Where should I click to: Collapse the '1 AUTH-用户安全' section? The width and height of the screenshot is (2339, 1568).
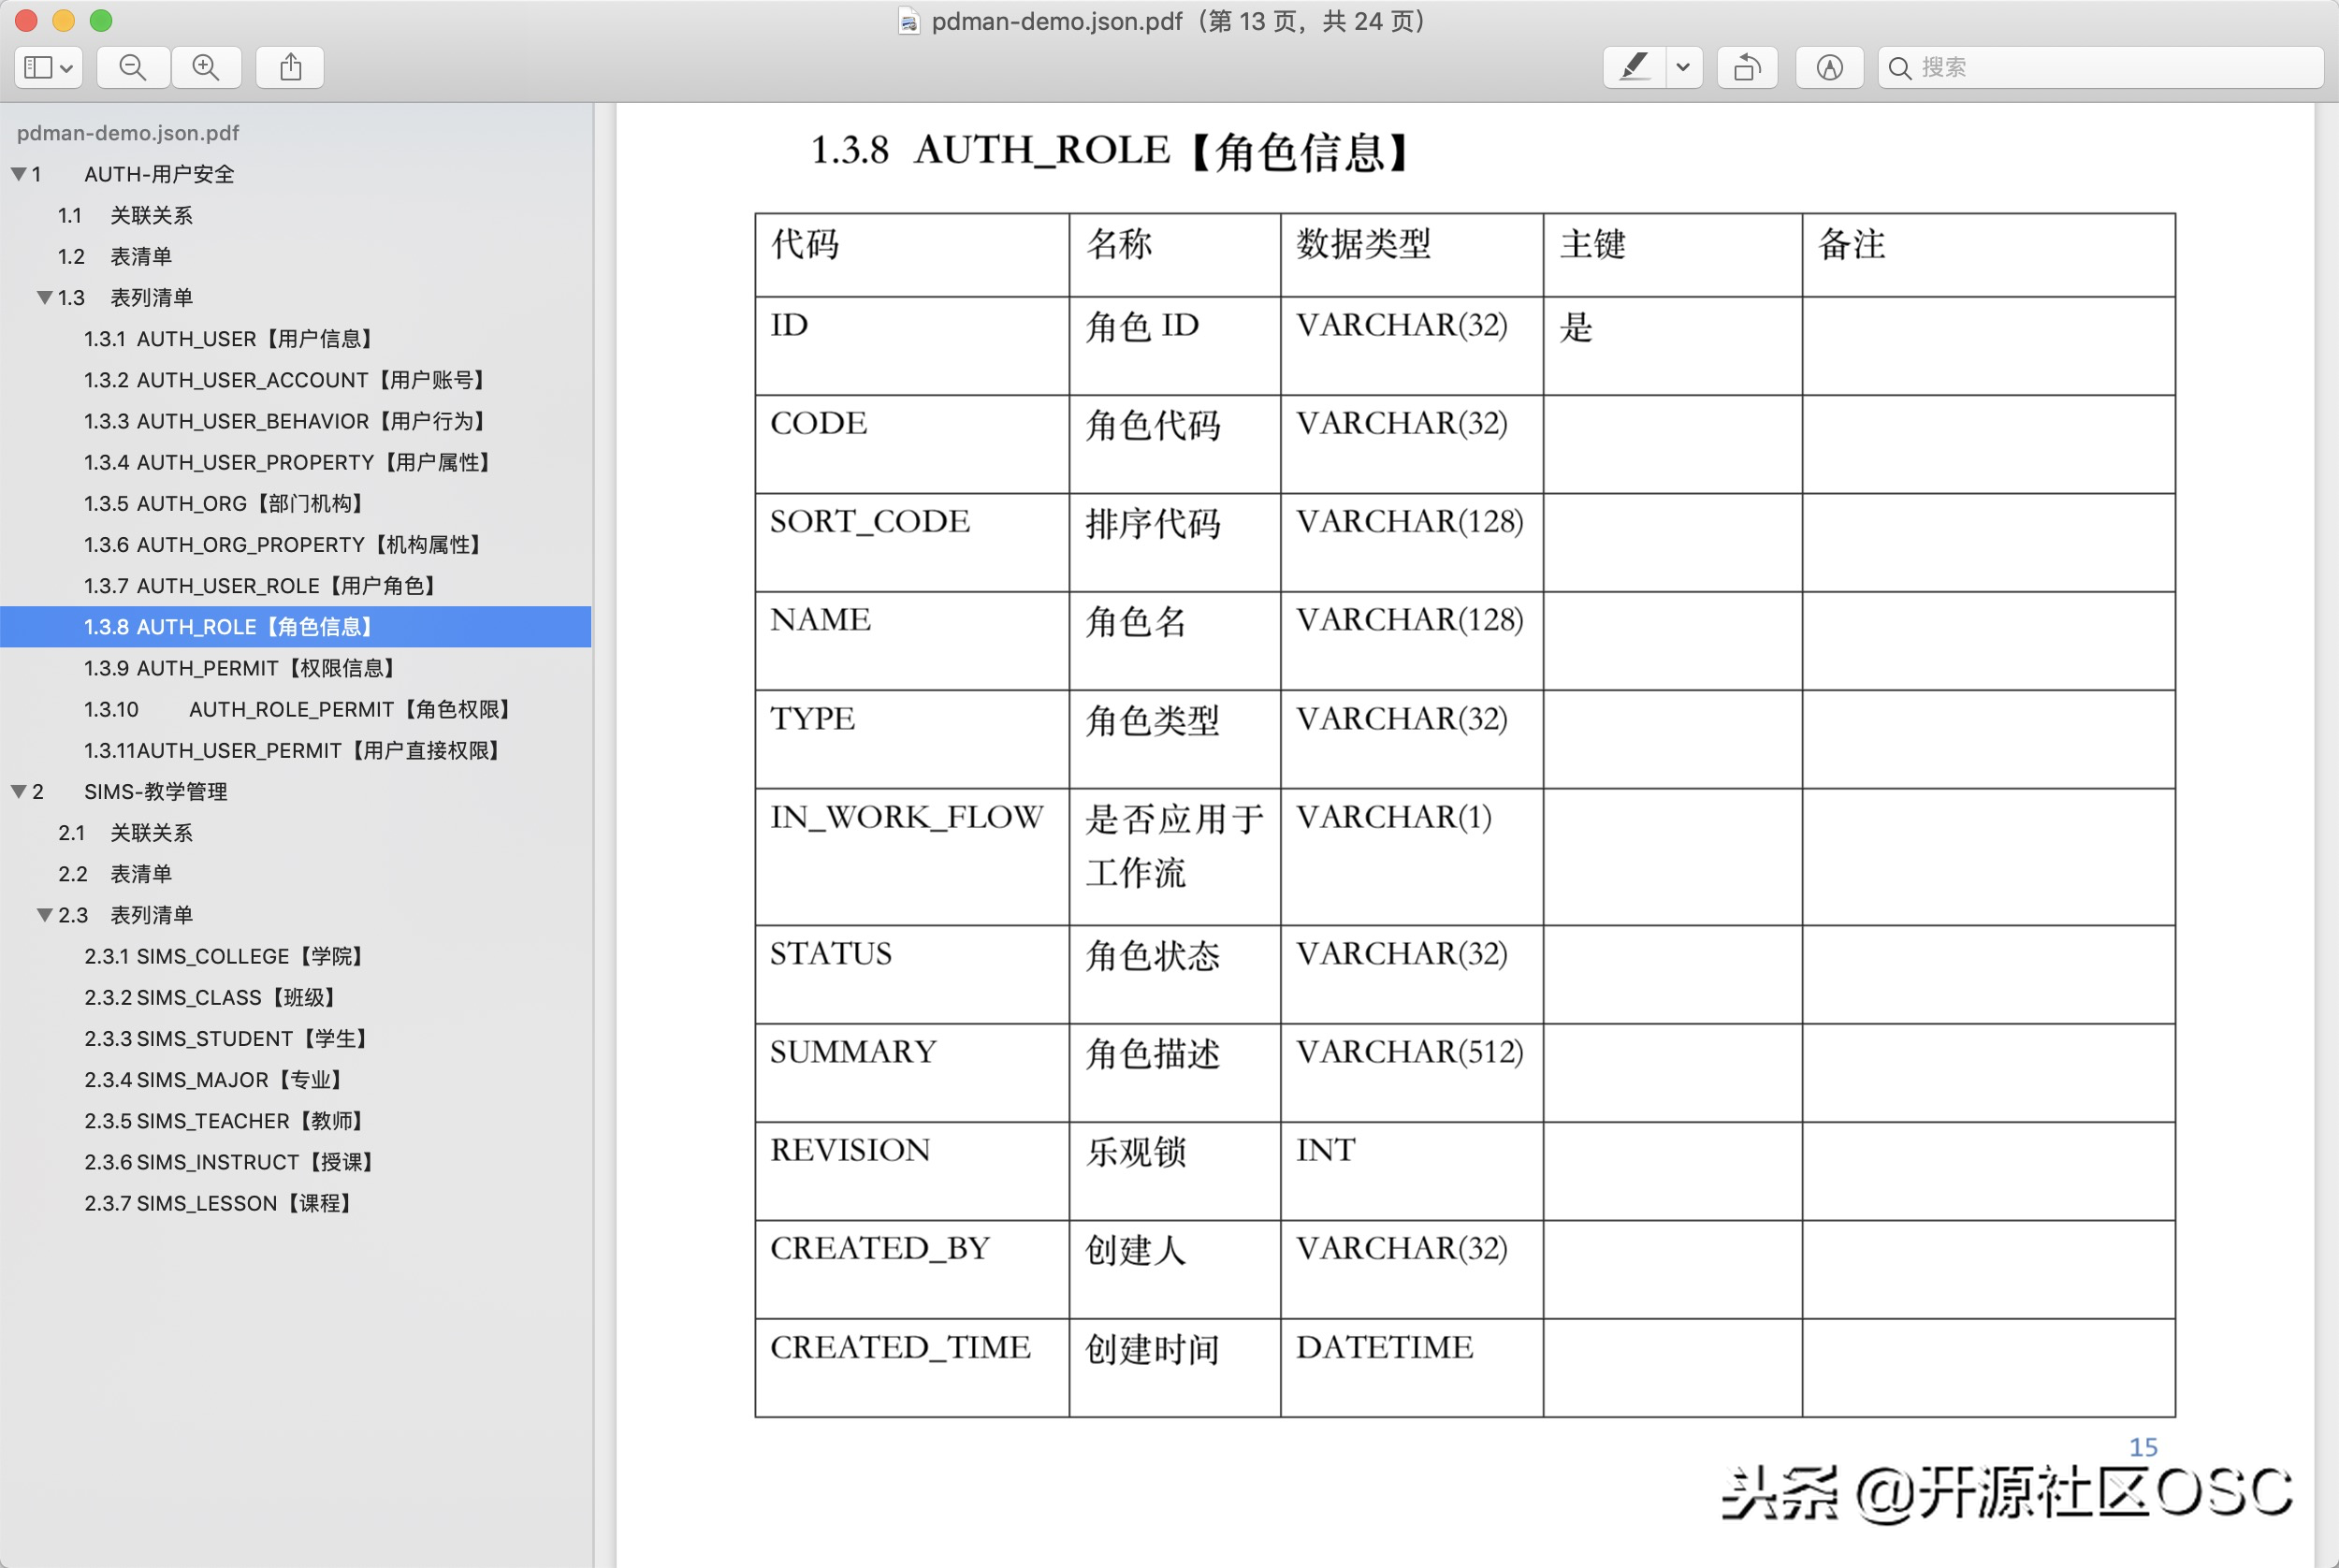[x=18, y=174]
